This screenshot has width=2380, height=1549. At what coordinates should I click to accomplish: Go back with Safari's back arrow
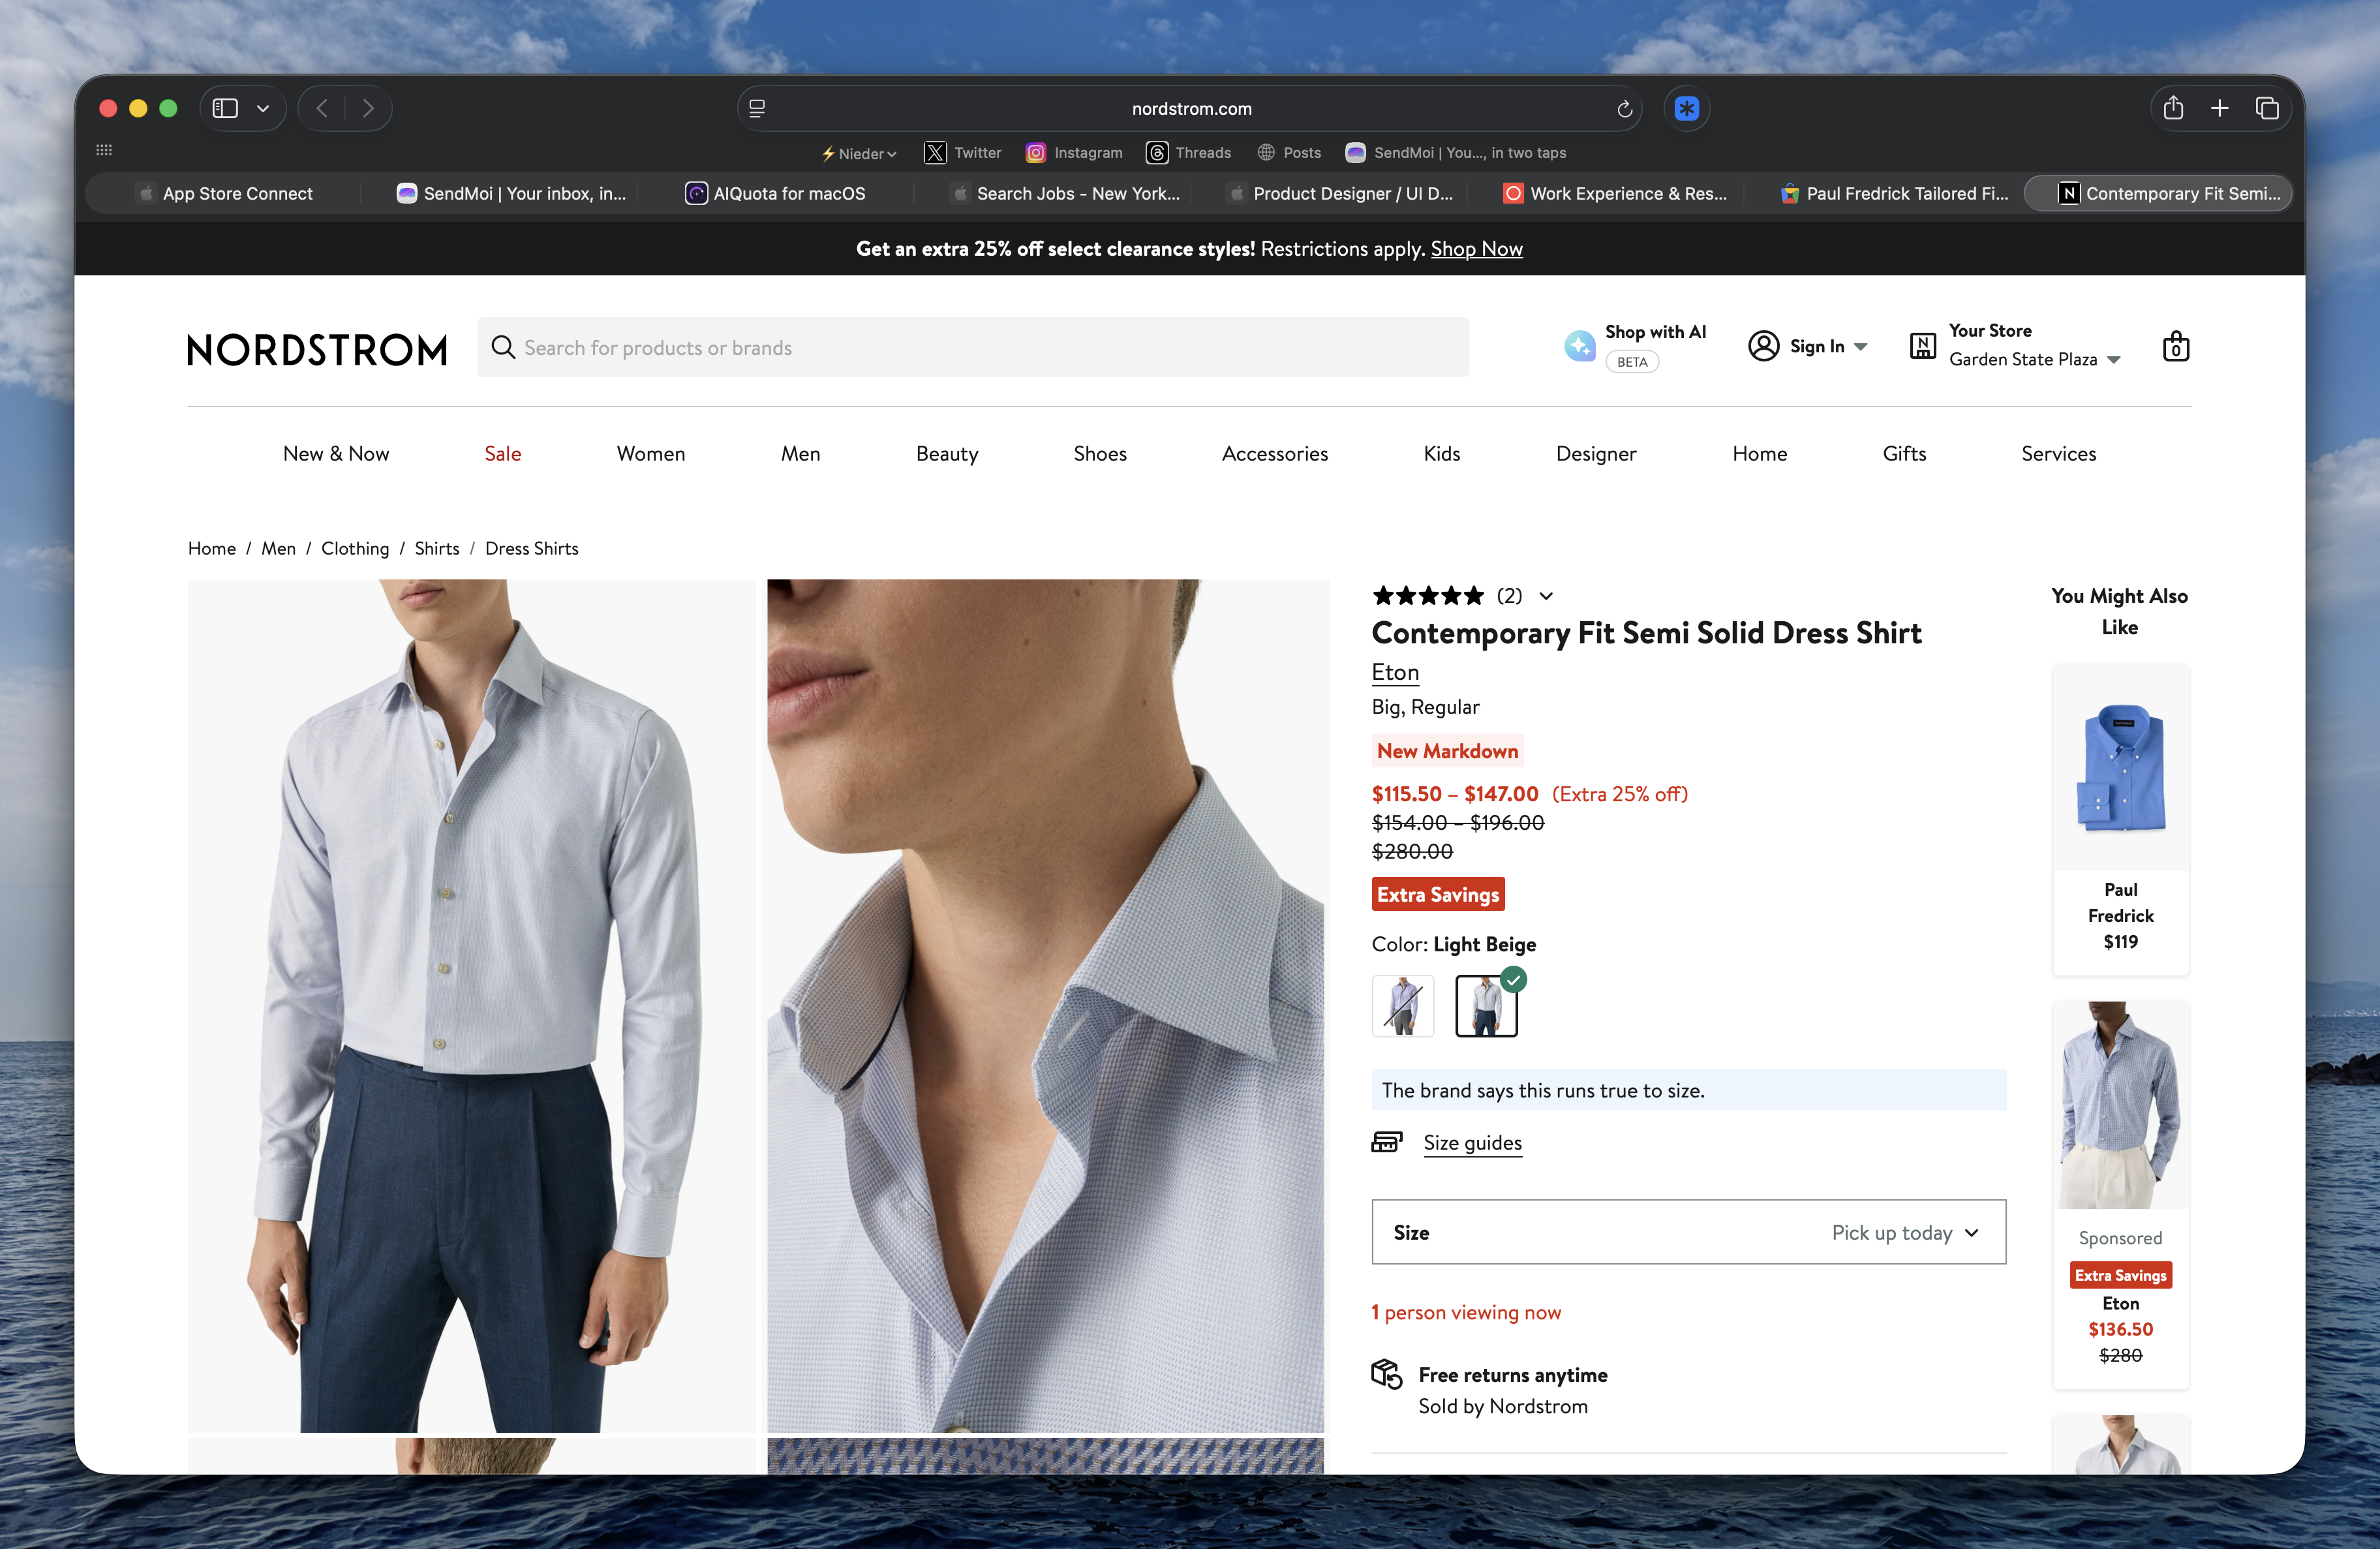(322, 108)
